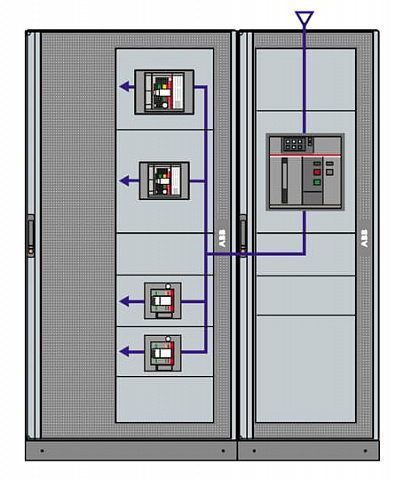Select the large empty bottom panel on right
This screenshot has height=480, width=396.
pyautogui.click(x=305, y=369)
